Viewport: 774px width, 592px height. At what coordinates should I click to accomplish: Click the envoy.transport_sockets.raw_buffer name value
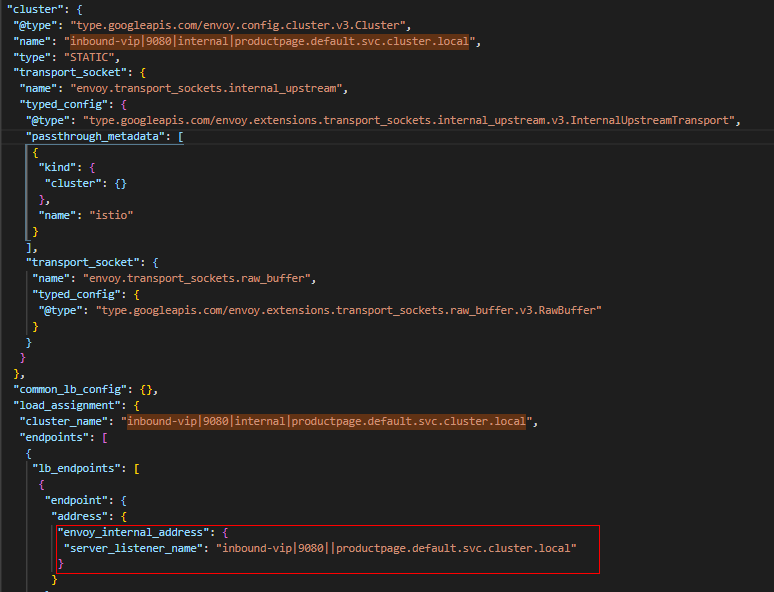coord(196,278)
